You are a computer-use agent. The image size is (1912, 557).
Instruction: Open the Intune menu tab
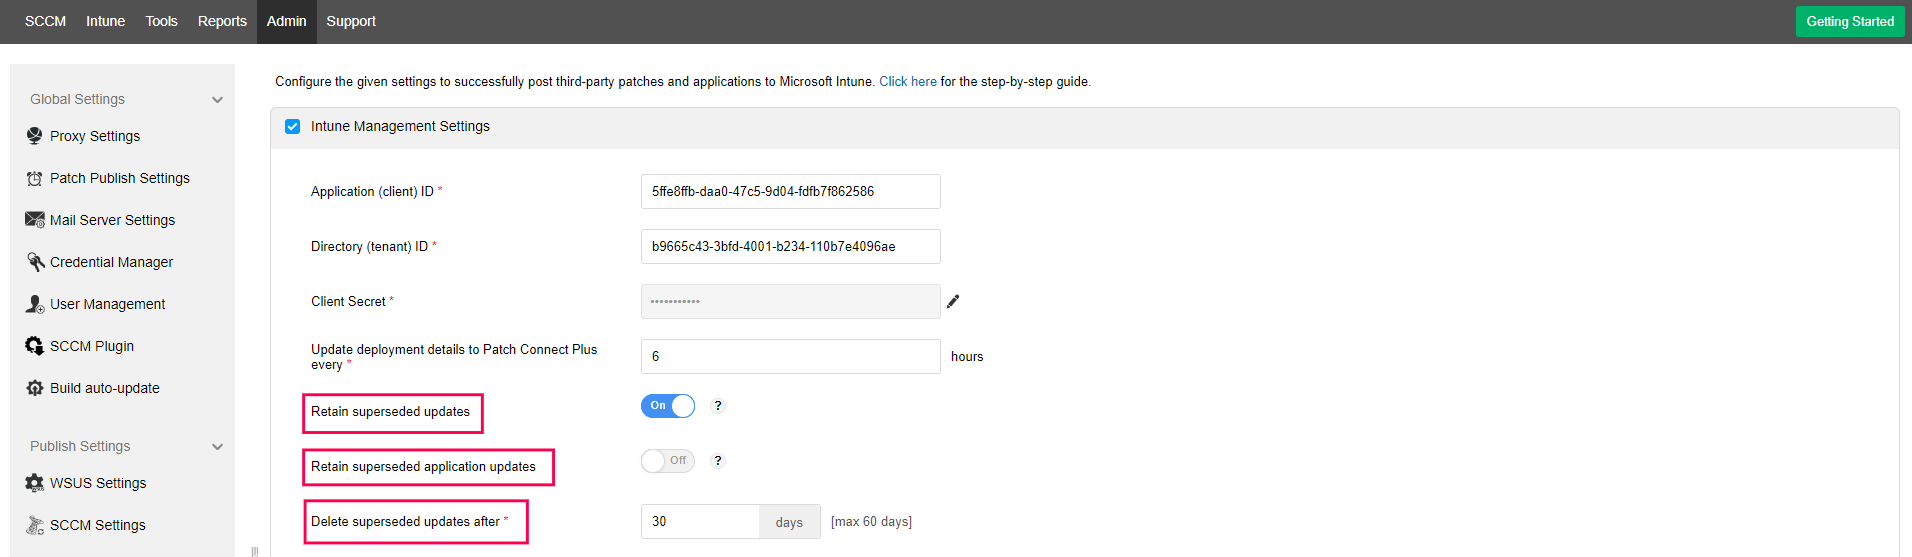pyautogui.click(x=105, y=21)
